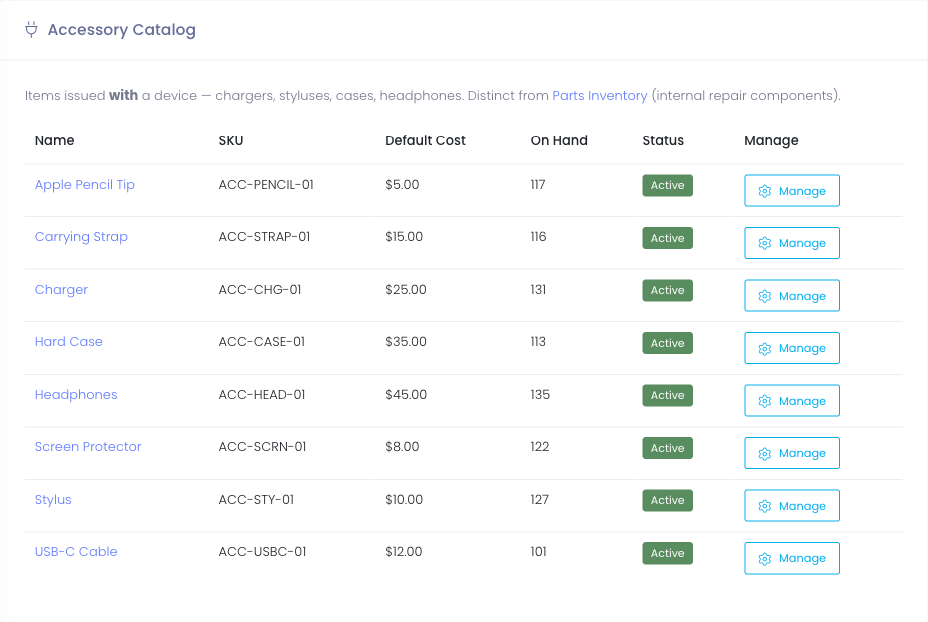Click Manage text for Screen Protector
This screenshot has height=622, width=928.
pos(802,453)
